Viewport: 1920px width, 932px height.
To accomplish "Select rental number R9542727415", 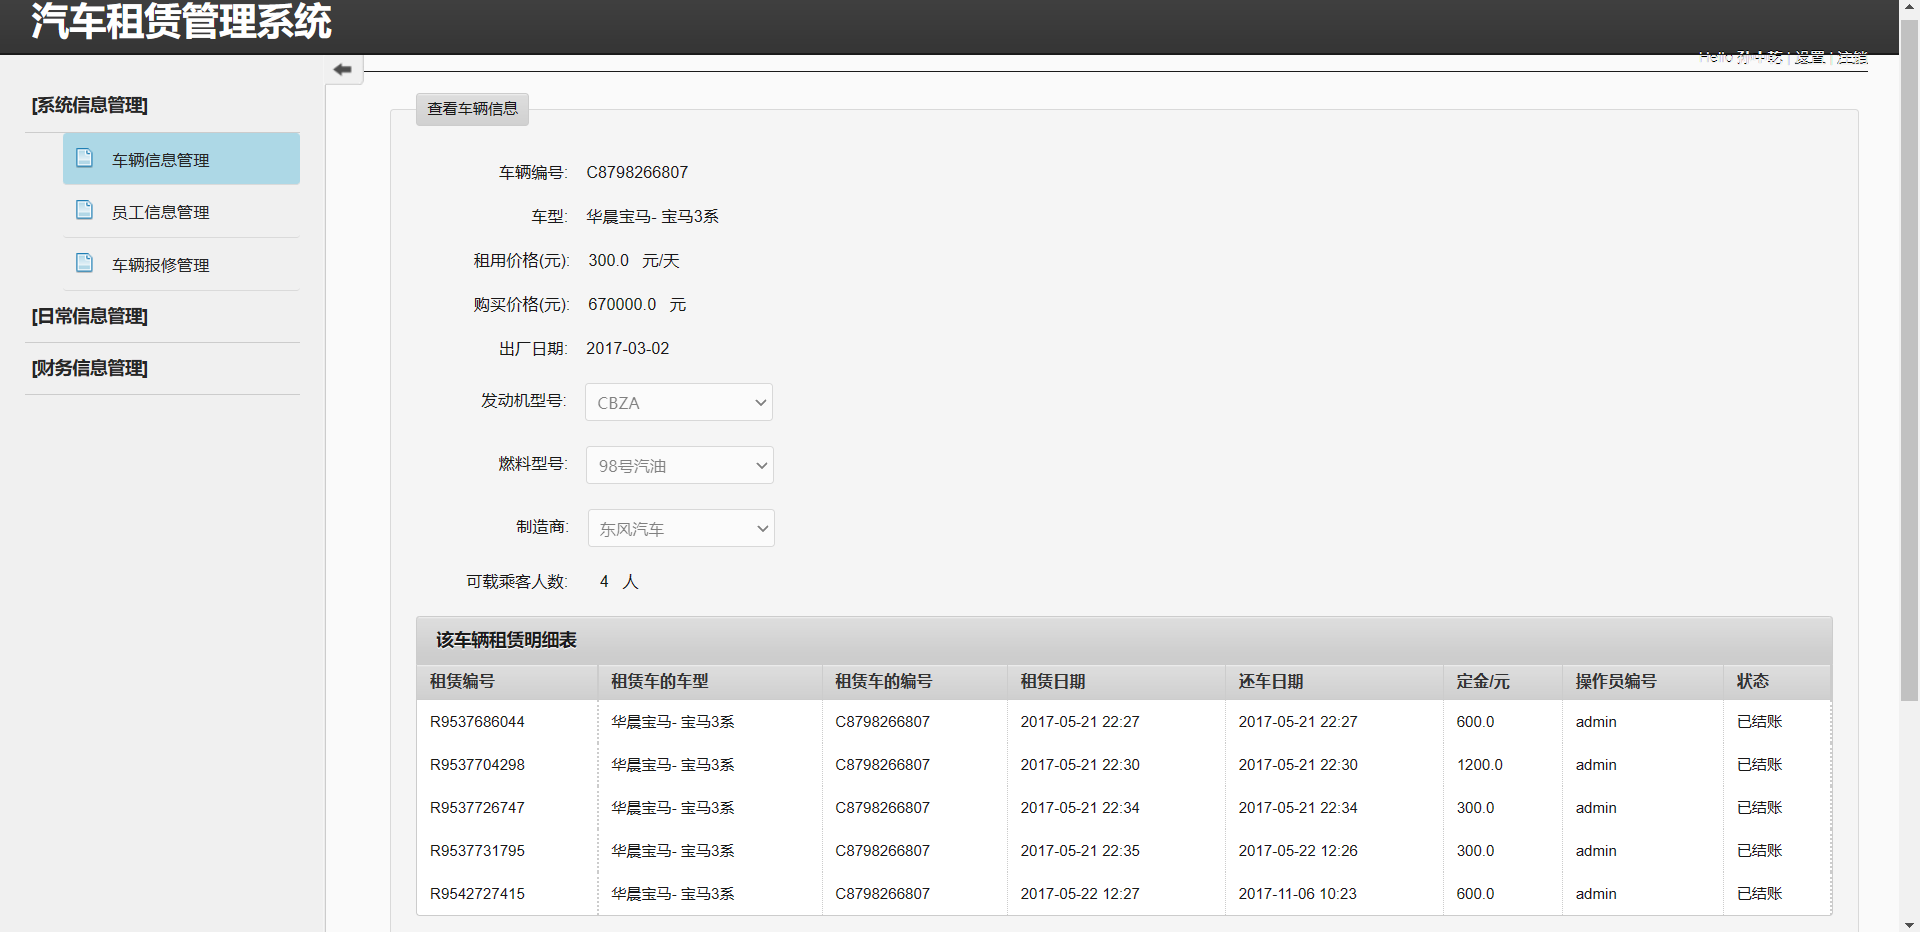I will 477,894.
